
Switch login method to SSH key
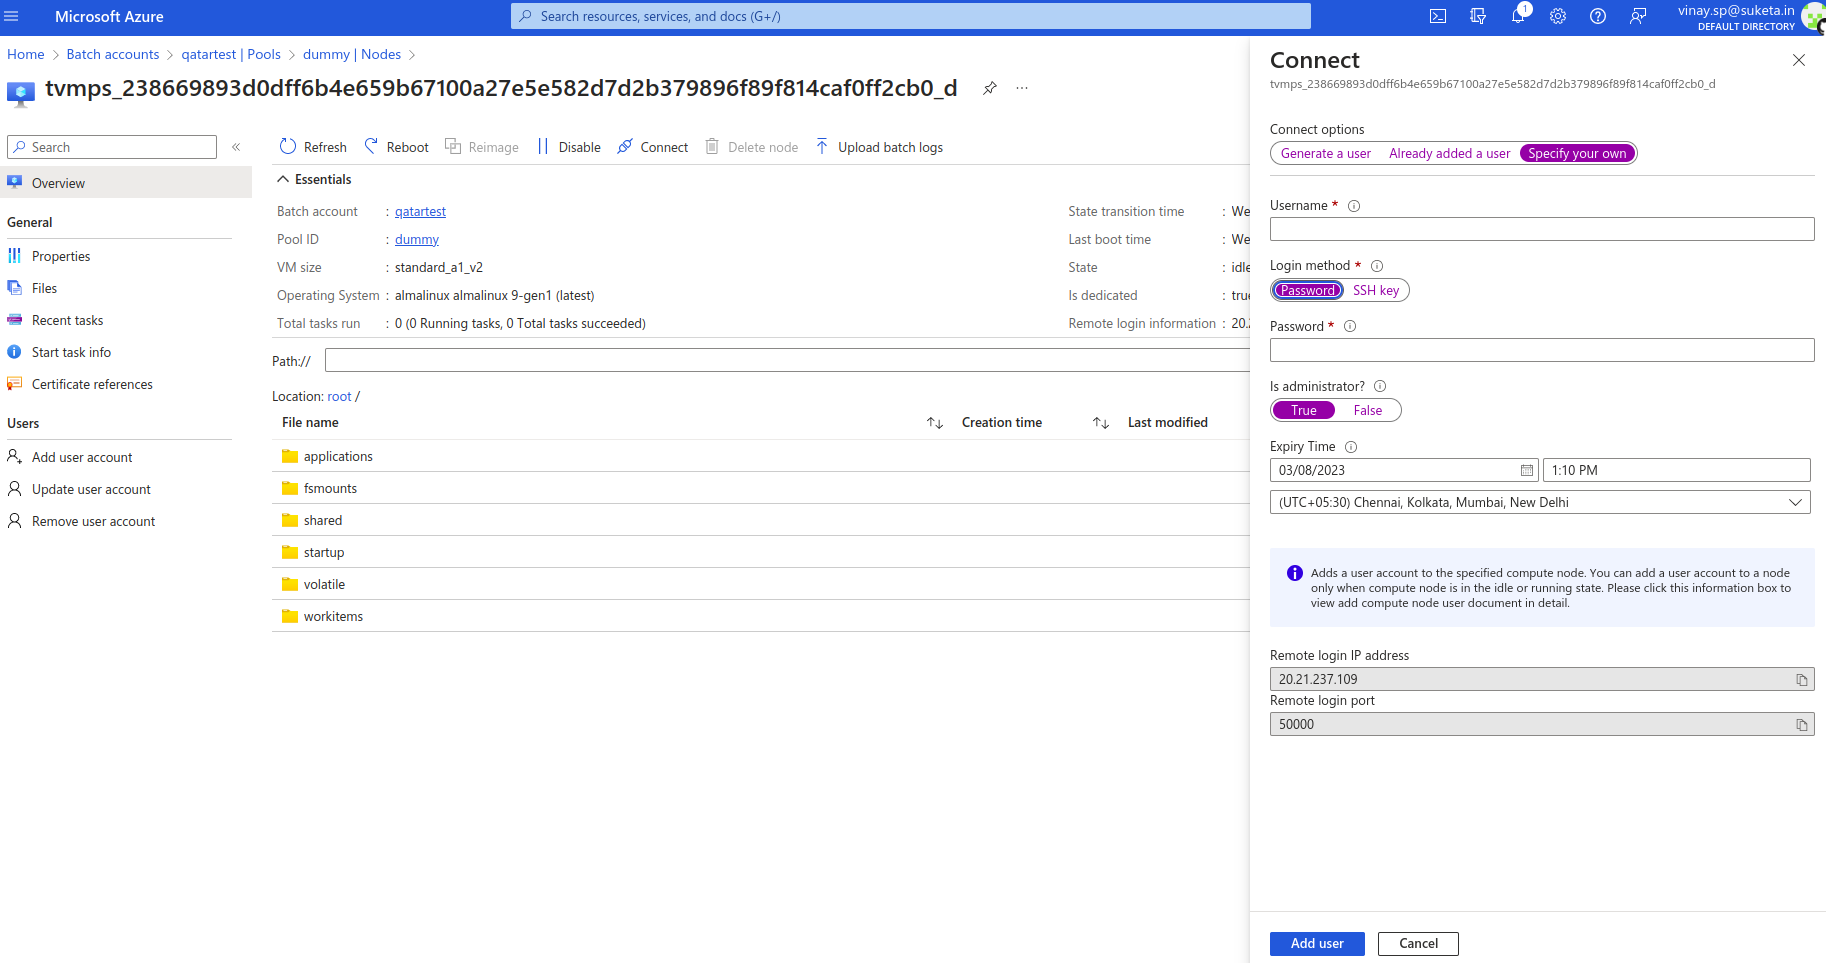tap(1375, 290)
